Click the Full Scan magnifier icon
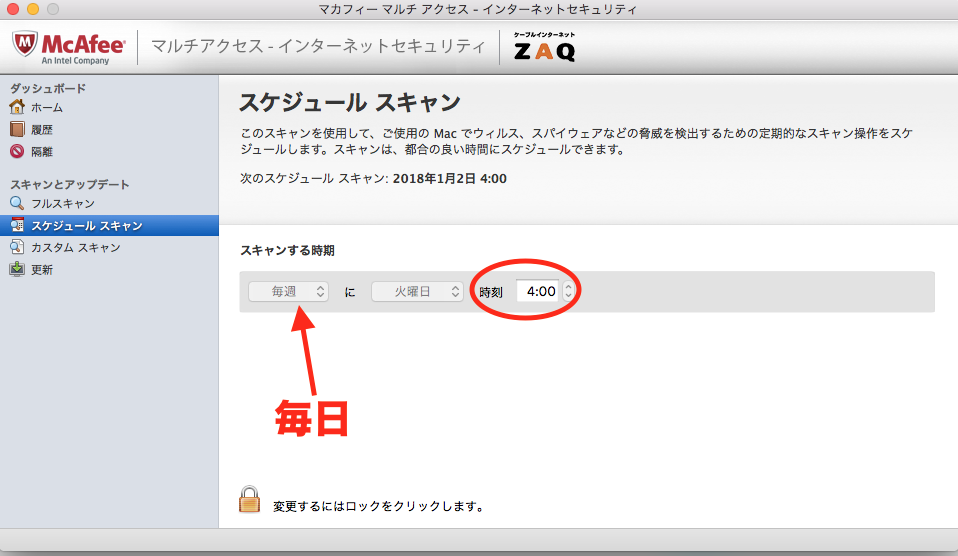The width and height of the screenshot is (958, 556). (17, 203)
